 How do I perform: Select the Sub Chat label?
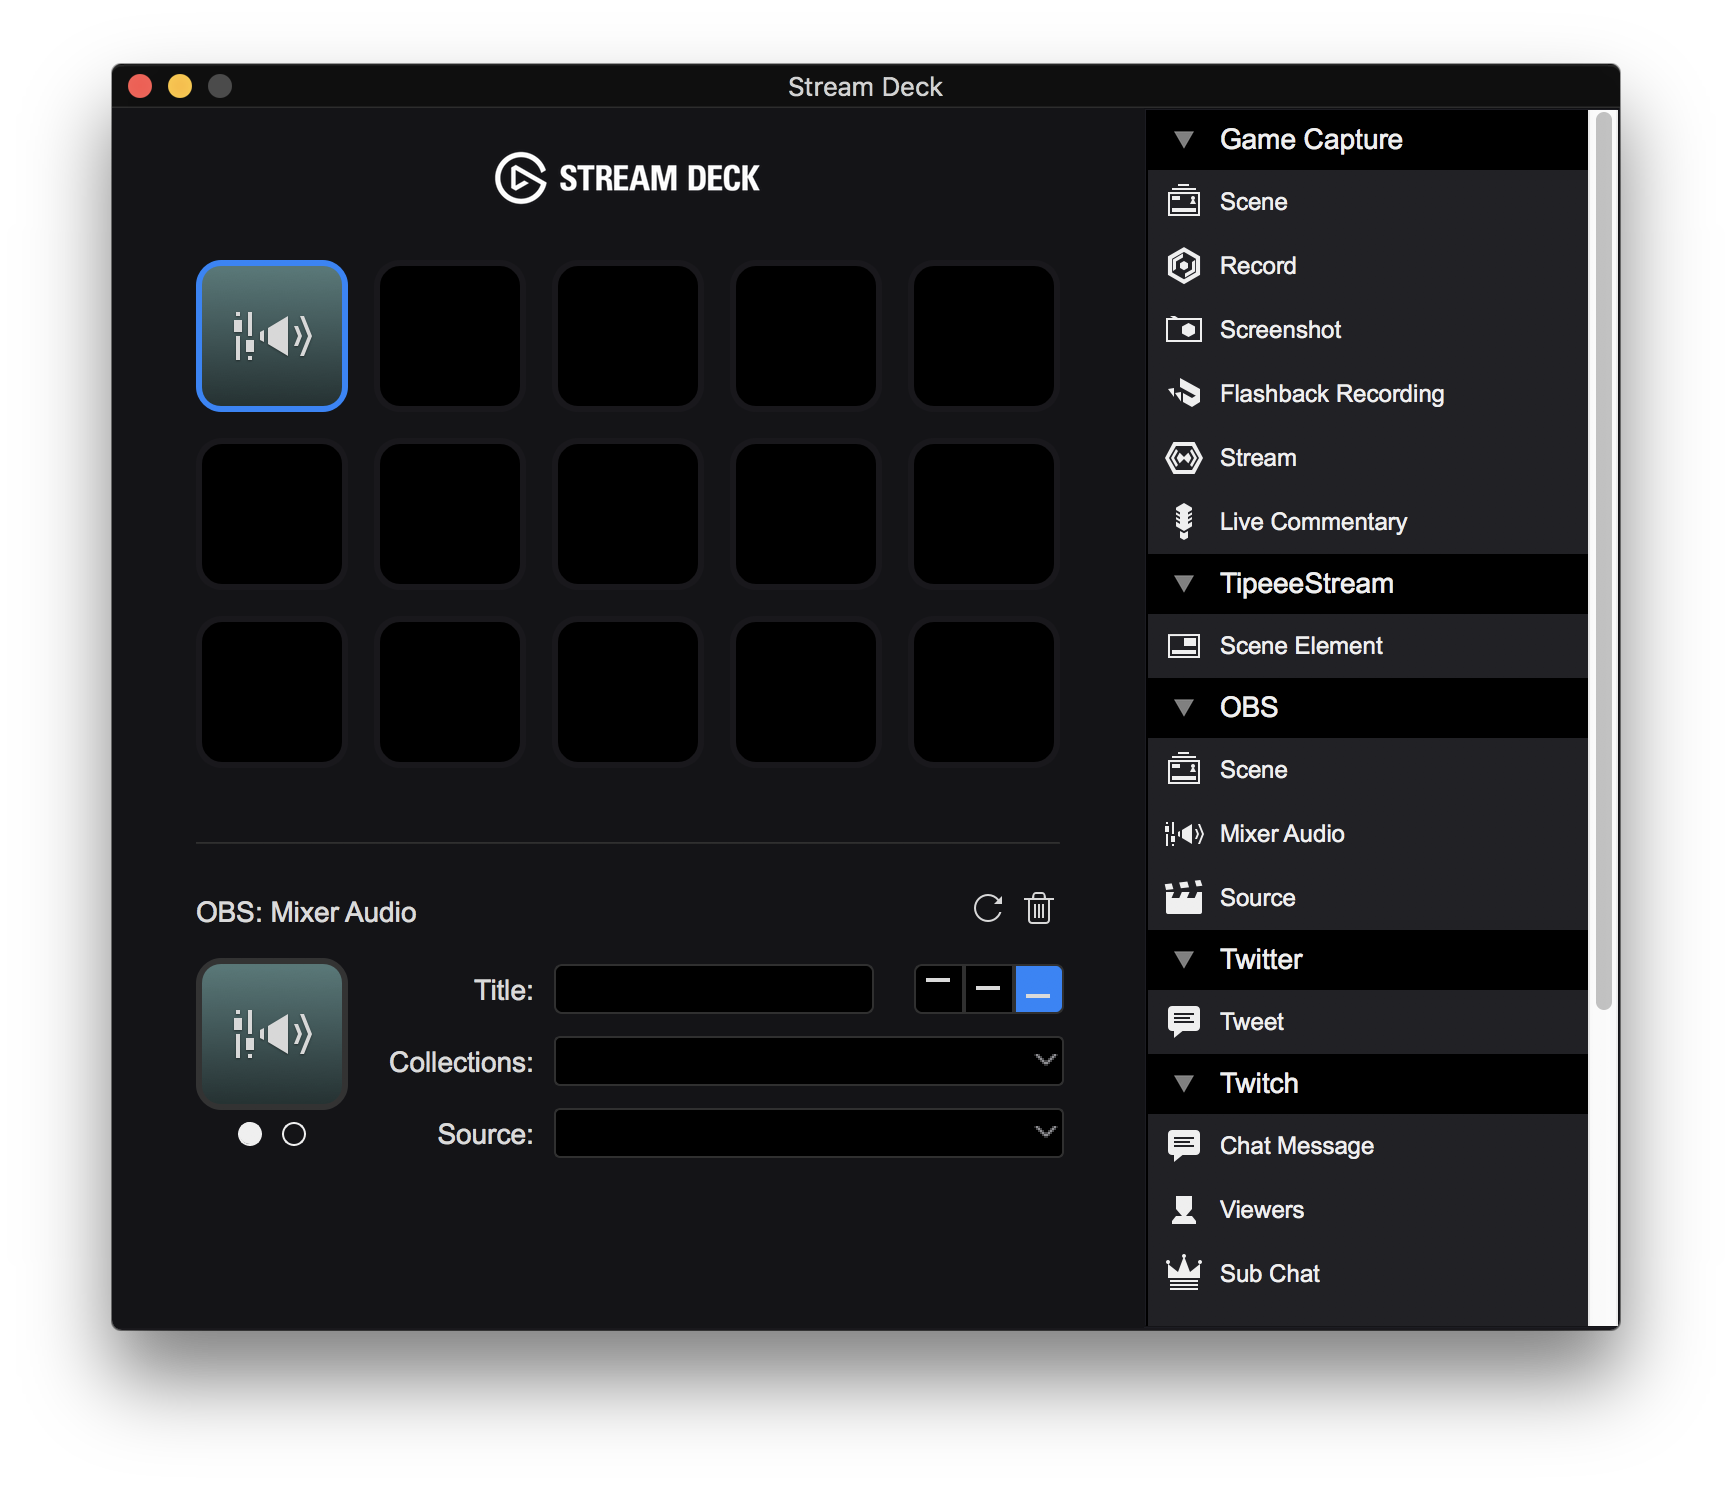tap(1270, 1273)
